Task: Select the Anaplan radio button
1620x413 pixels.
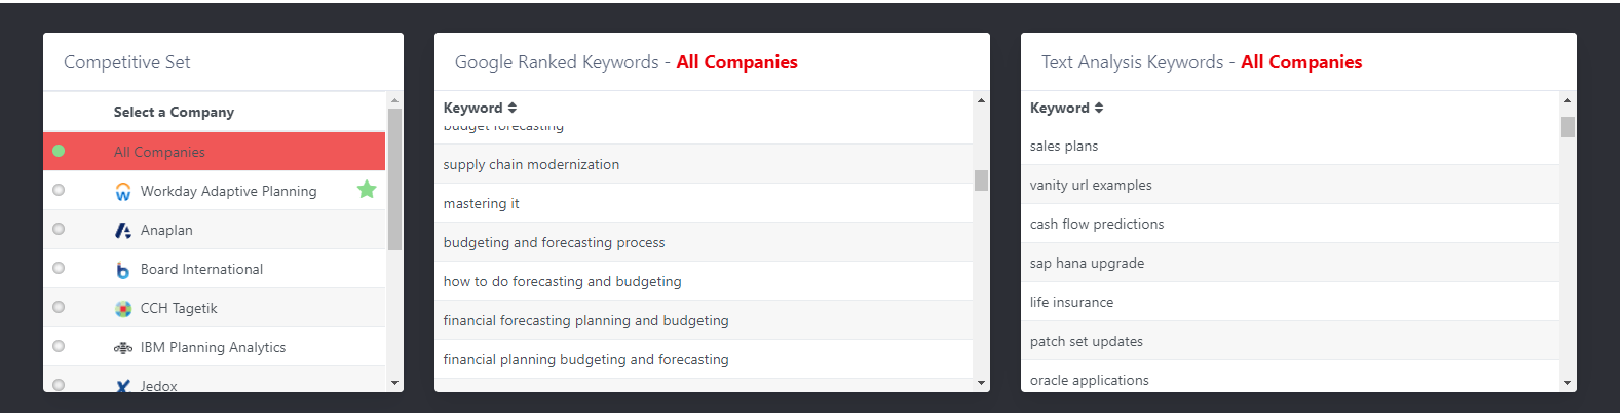Action: pyautogui.click(x=59, y=229)
